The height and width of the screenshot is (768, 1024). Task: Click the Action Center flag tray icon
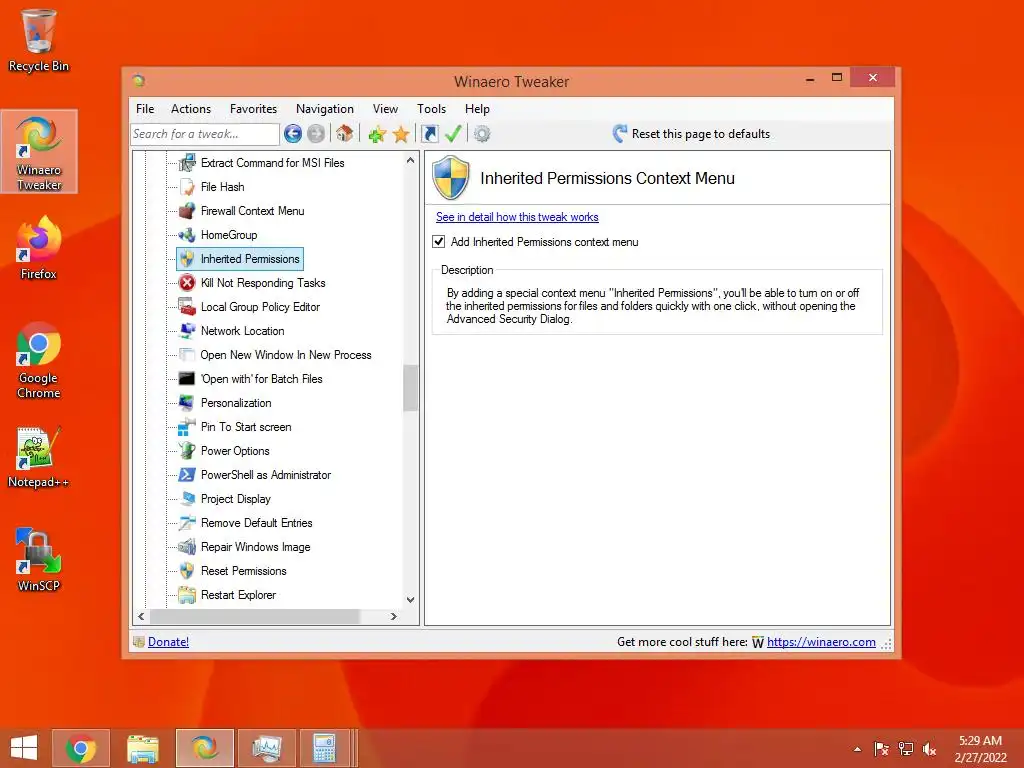[x=881, y=749]
